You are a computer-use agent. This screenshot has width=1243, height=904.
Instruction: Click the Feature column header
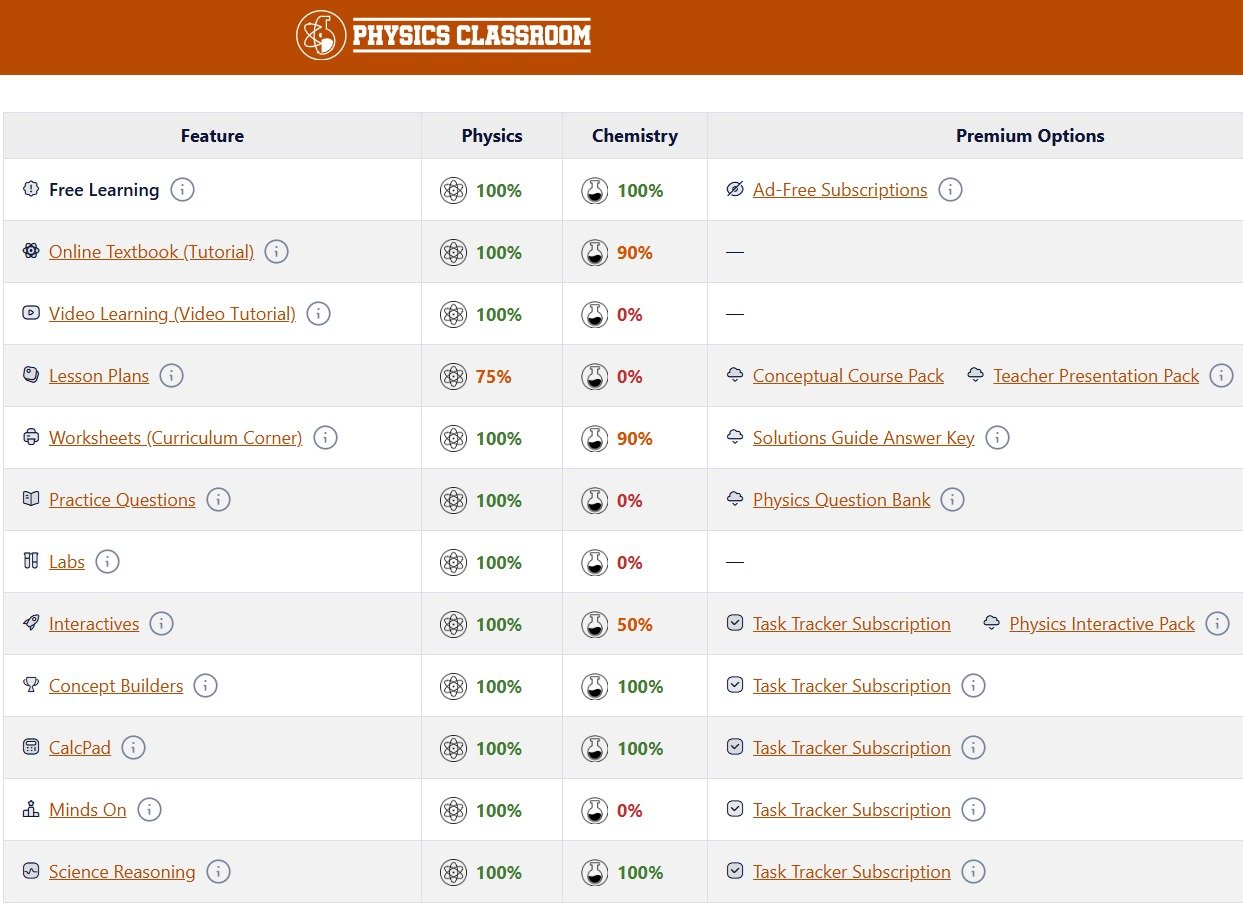tap(212, 135)
